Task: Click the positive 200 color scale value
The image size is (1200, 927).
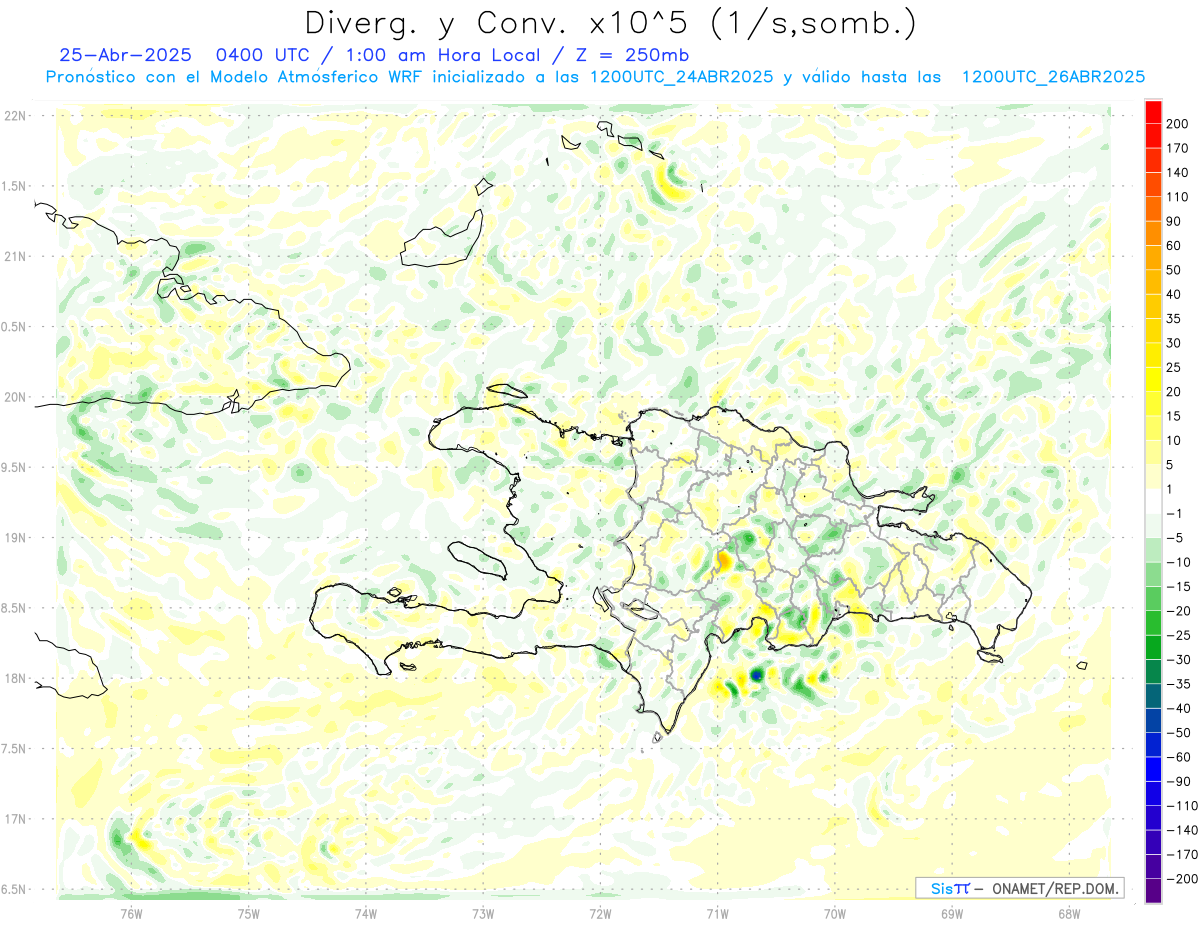Action: tap(1177, 123)
